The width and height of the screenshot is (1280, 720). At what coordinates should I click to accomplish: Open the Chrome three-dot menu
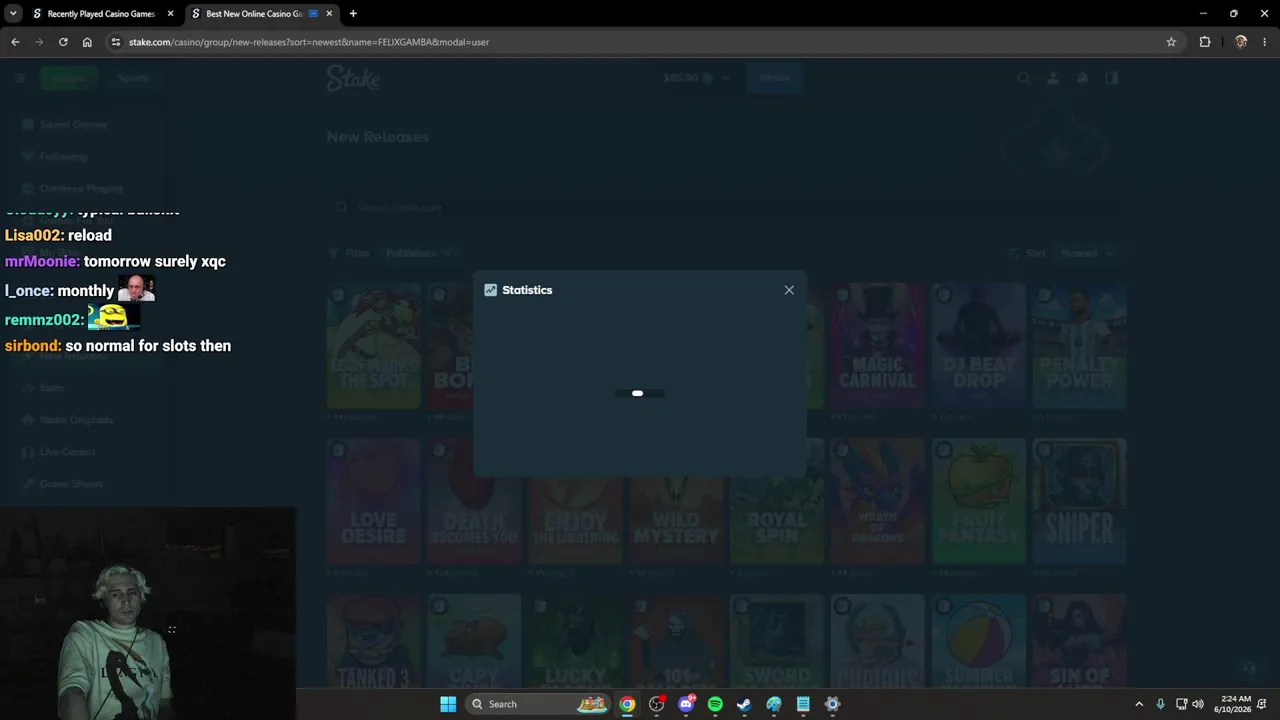[1265, 42]
